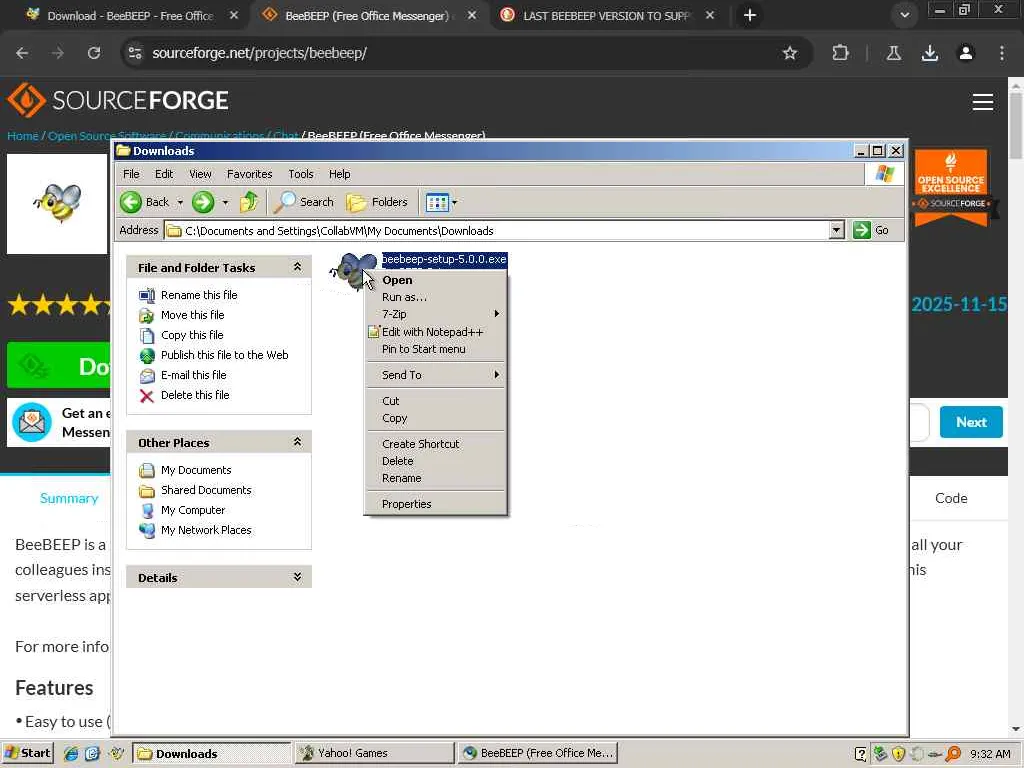Open the Favorites menu

tap(249, 174)
